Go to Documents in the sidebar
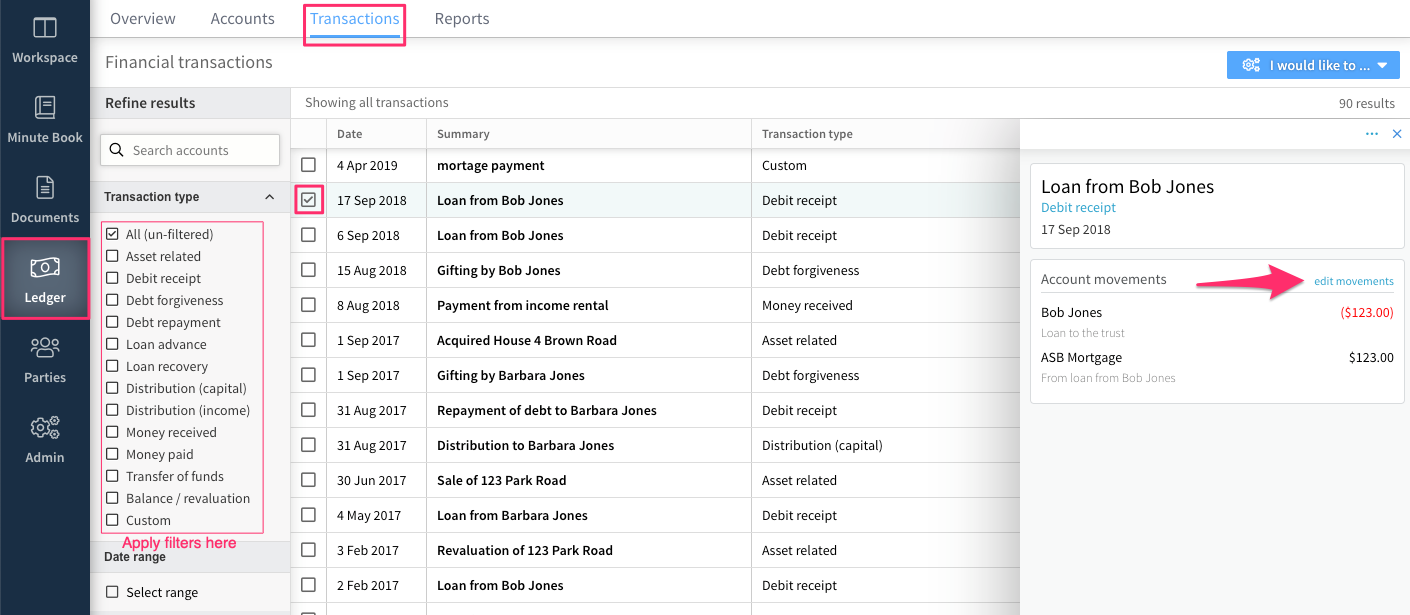Screen dimensions: 1410x615 [x=45, y=188]
